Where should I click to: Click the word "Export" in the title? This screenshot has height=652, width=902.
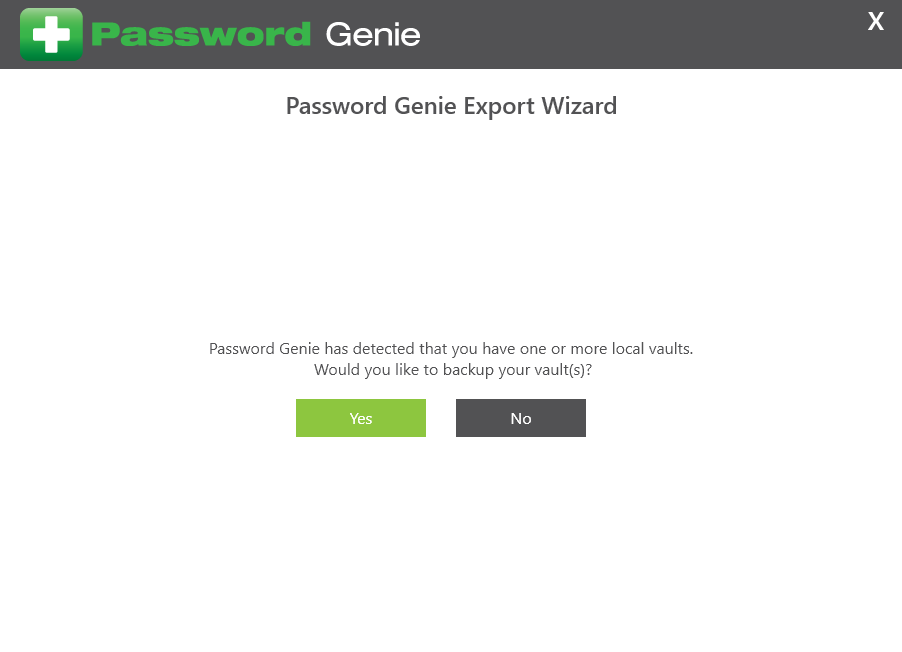click(499, 107)
